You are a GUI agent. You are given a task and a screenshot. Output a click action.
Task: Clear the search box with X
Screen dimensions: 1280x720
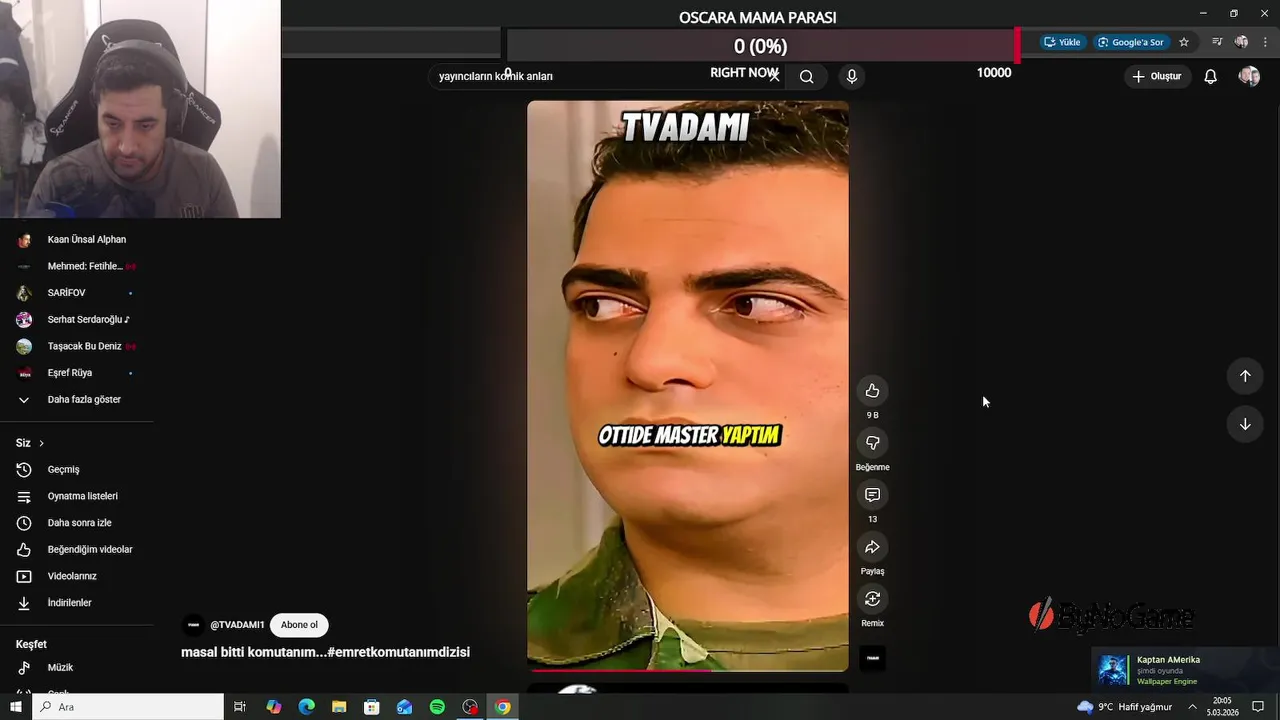click(x=773, y=76)
